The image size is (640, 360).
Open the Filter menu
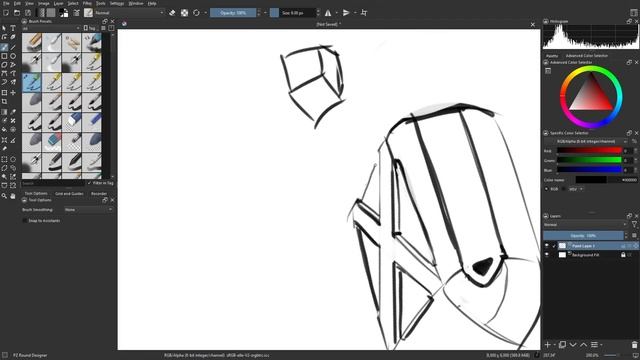coord(87,3)
